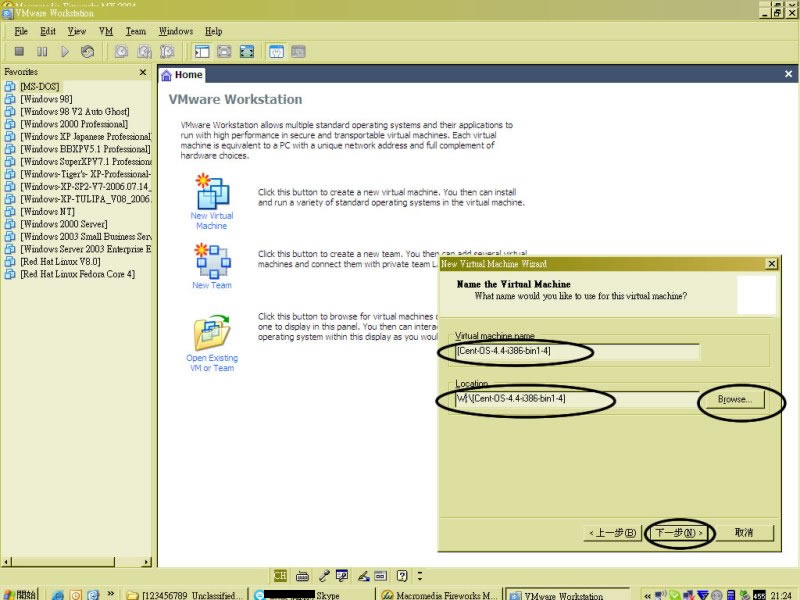Image resolution: width=800 pixels, height=600 pixels.
Task: Open the Team menu
Action: point(136,31)
